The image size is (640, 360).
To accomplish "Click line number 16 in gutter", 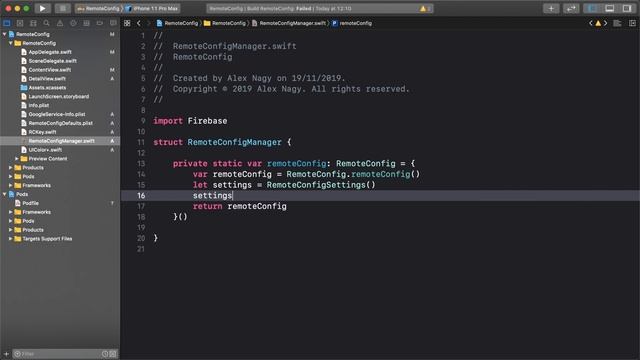I will click(x=141, y=196).
